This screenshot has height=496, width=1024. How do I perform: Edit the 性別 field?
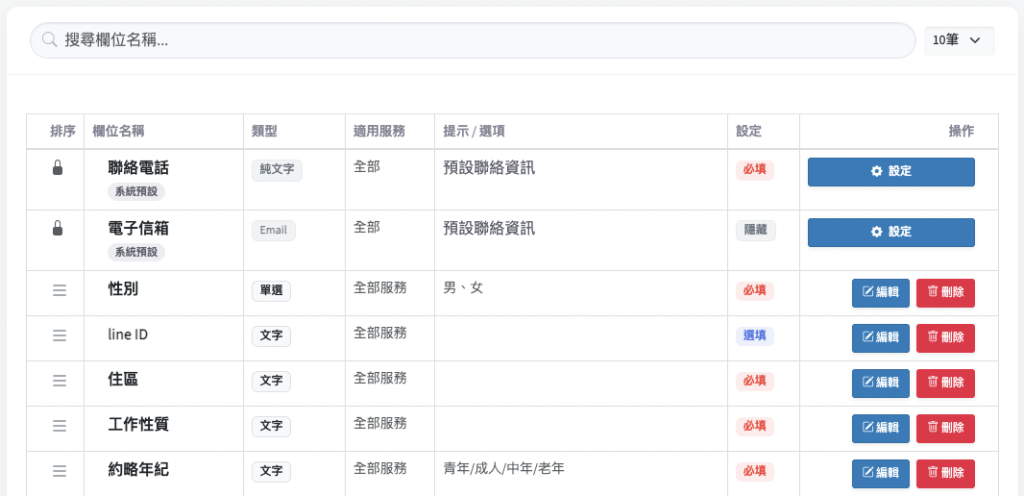(880, 292)
